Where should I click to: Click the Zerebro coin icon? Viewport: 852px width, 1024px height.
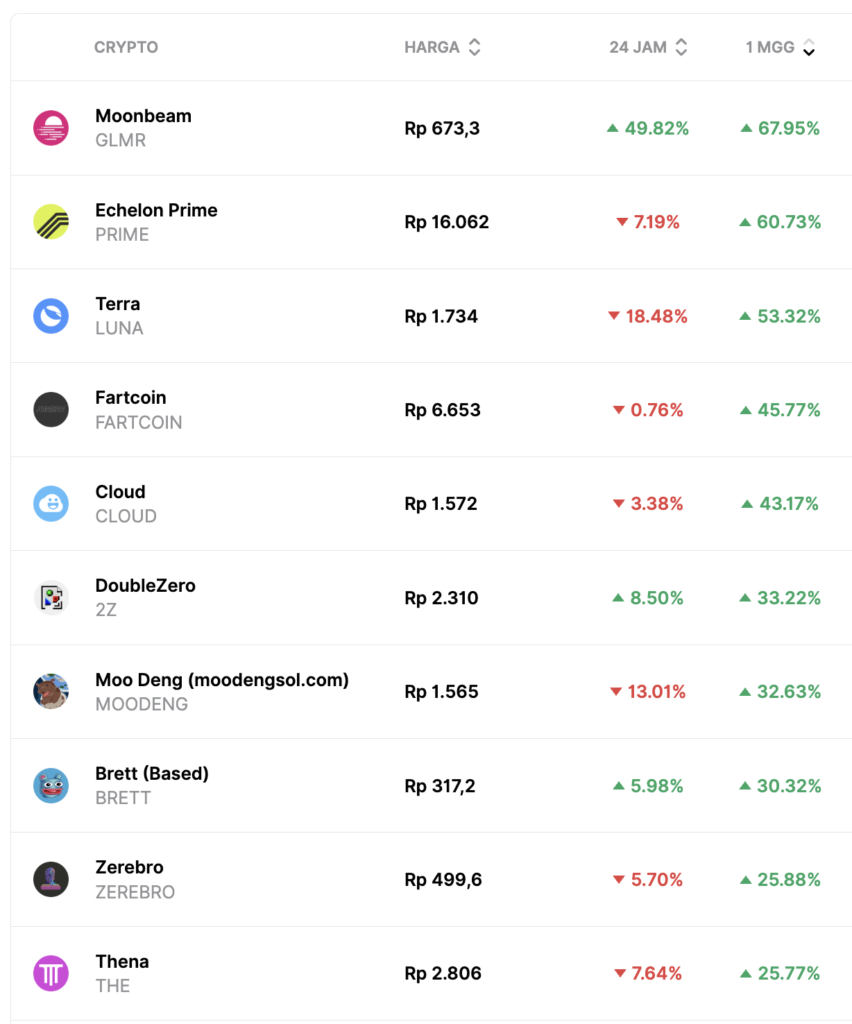[51, 880]
